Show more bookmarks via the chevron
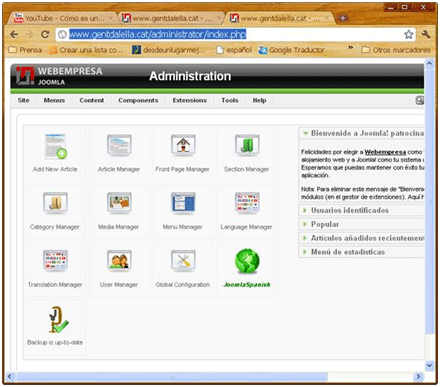 tap(351, 48)
